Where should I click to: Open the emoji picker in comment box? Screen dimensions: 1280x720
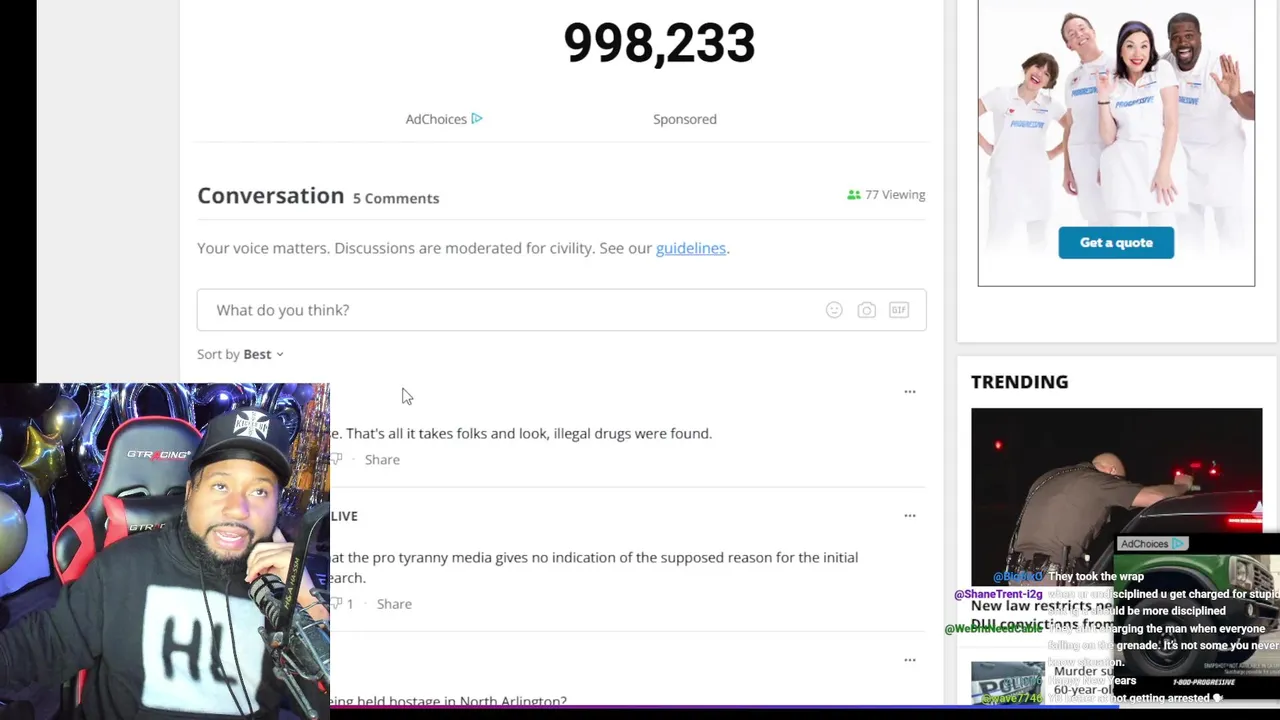834,310
